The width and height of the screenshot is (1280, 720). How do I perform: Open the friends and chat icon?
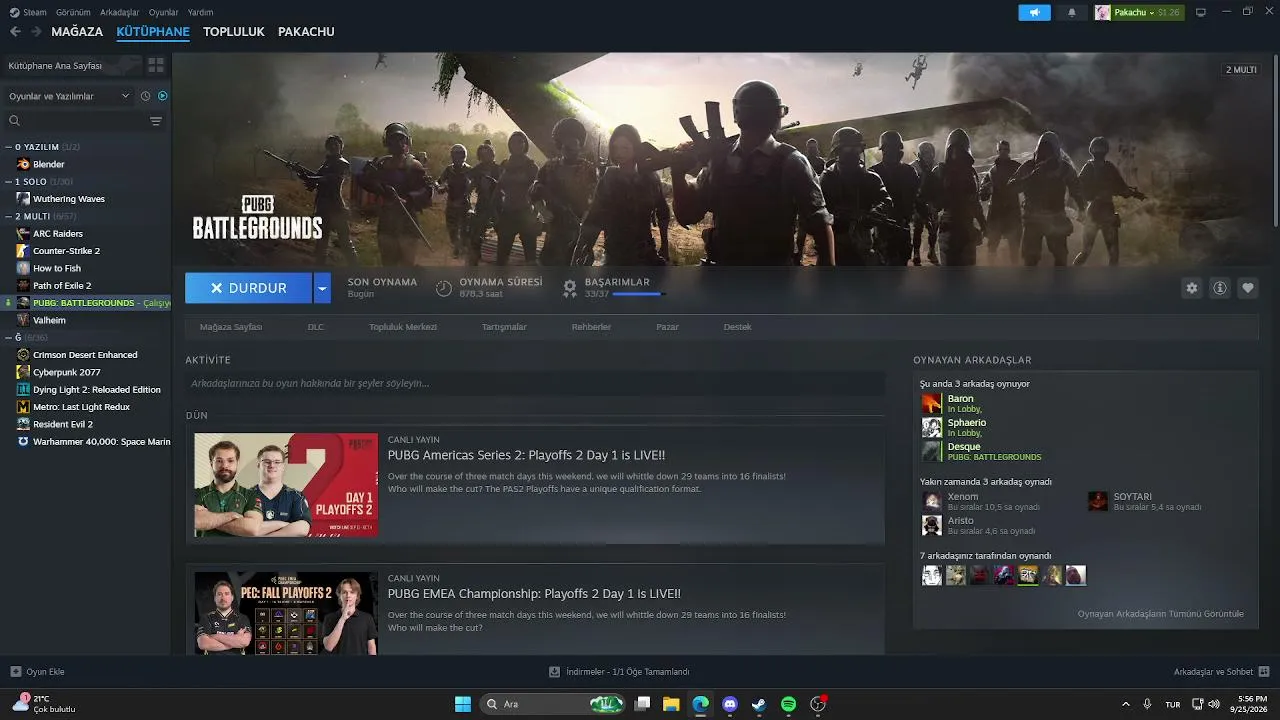1264,672
